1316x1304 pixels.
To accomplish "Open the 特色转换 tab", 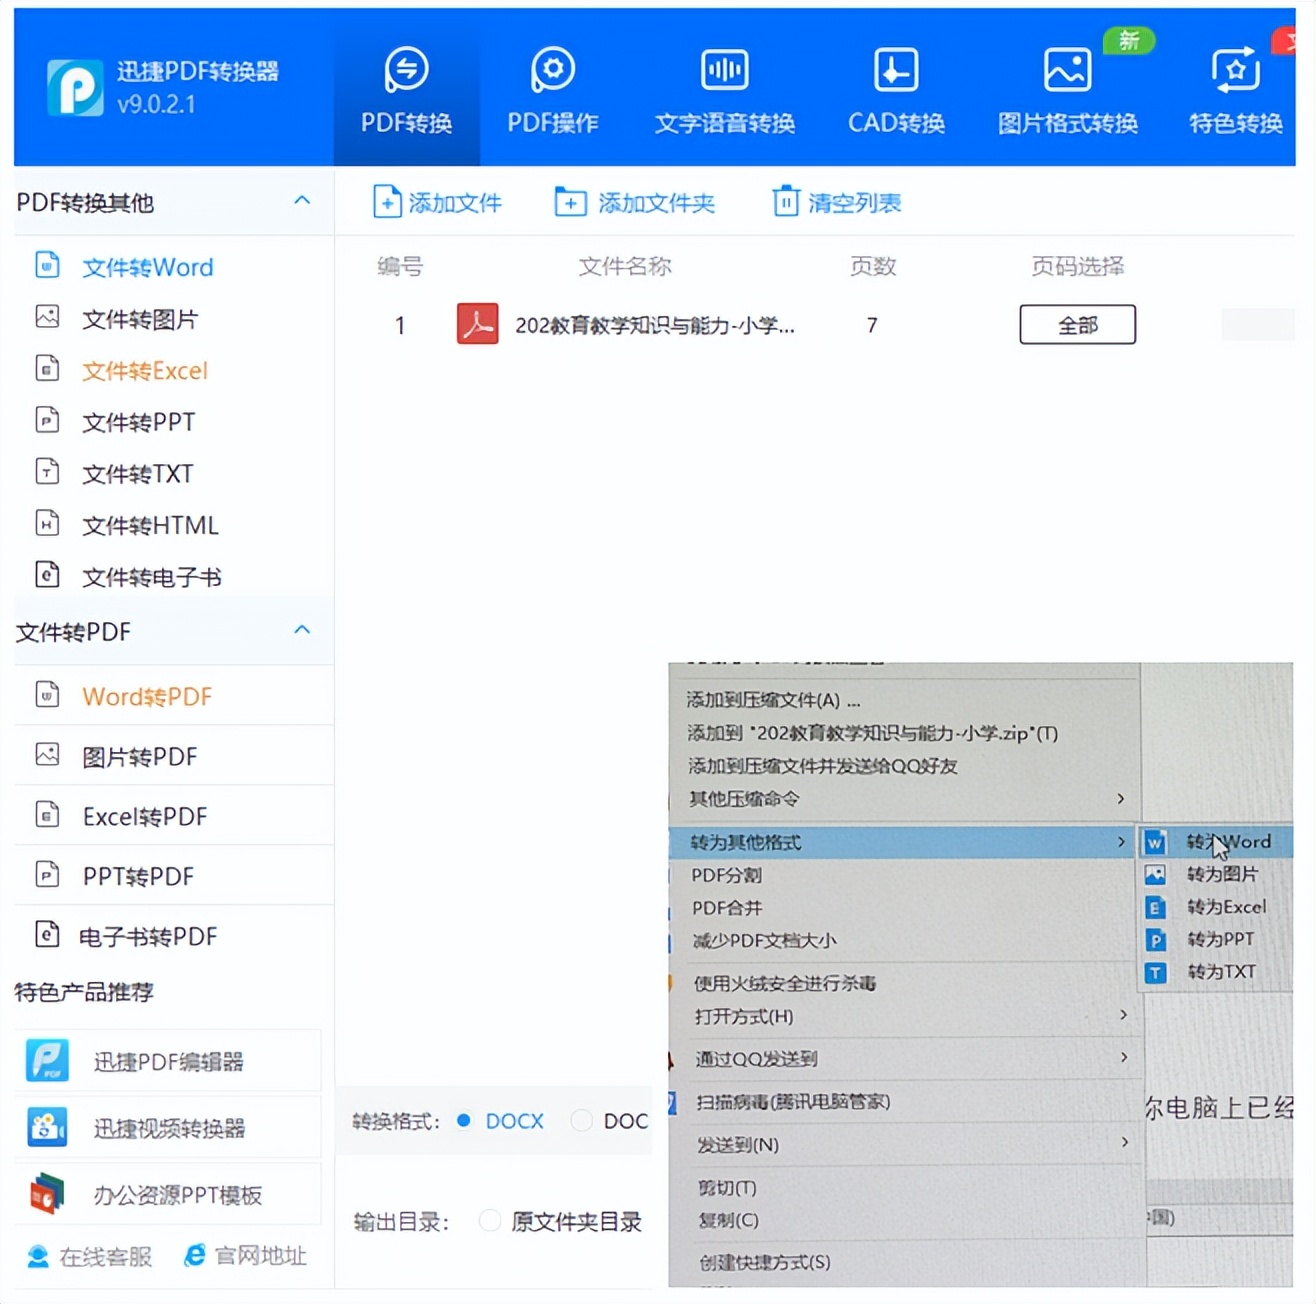I will pos(1236,92).
